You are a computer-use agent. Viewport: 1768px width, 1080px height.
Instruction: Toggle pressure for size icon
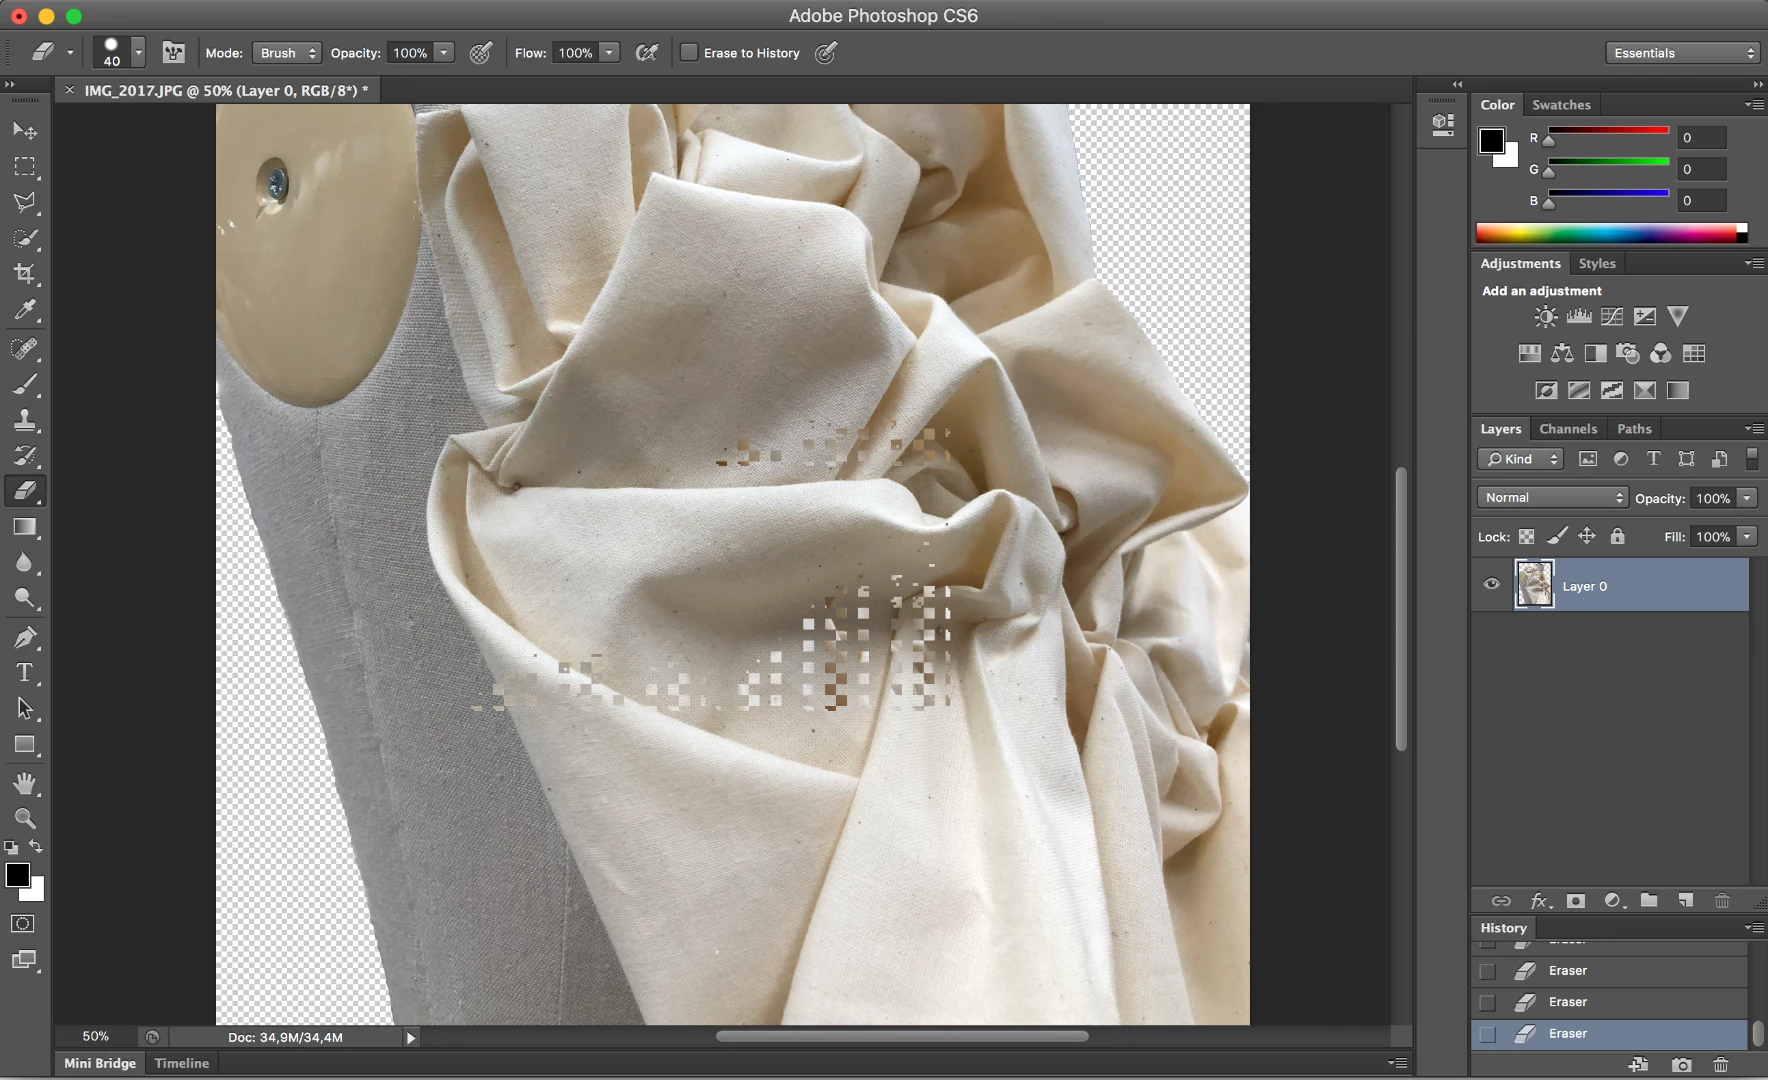coord(825,53)
